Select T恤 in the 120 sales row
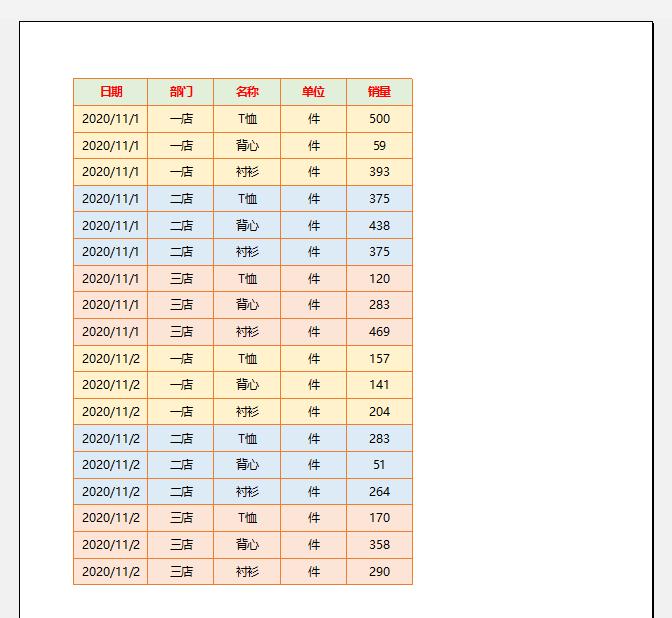Image resolution: width=672 pixels, height=618 pixels. point(247,279)
